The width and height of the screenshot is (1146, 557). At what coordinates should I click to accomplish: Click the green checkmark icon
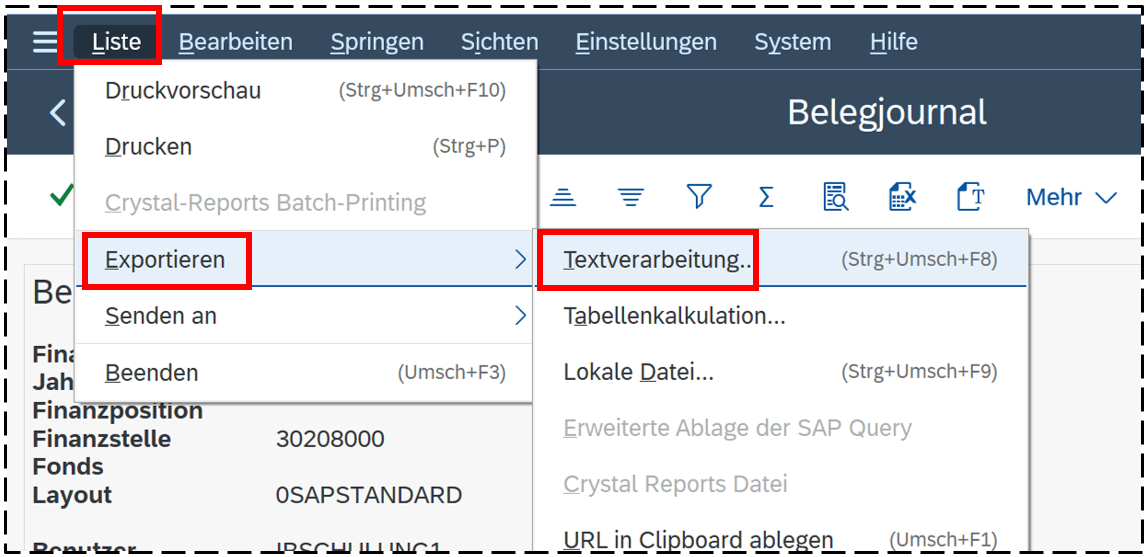coord(61,196)
